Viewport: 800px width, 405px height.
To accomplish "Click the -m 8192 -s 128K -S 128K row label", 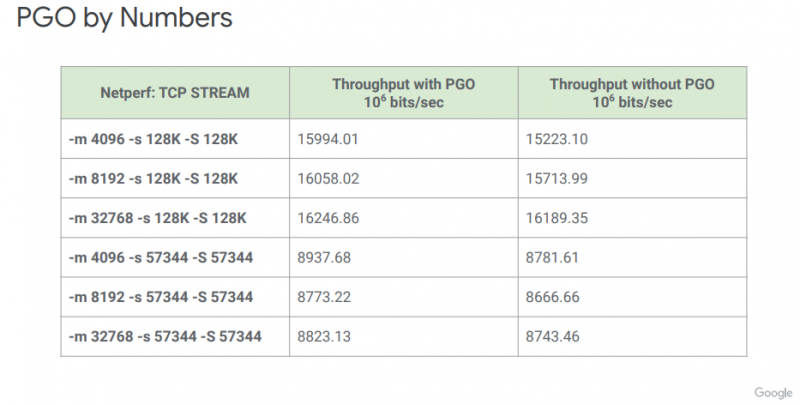I will 154,179.
